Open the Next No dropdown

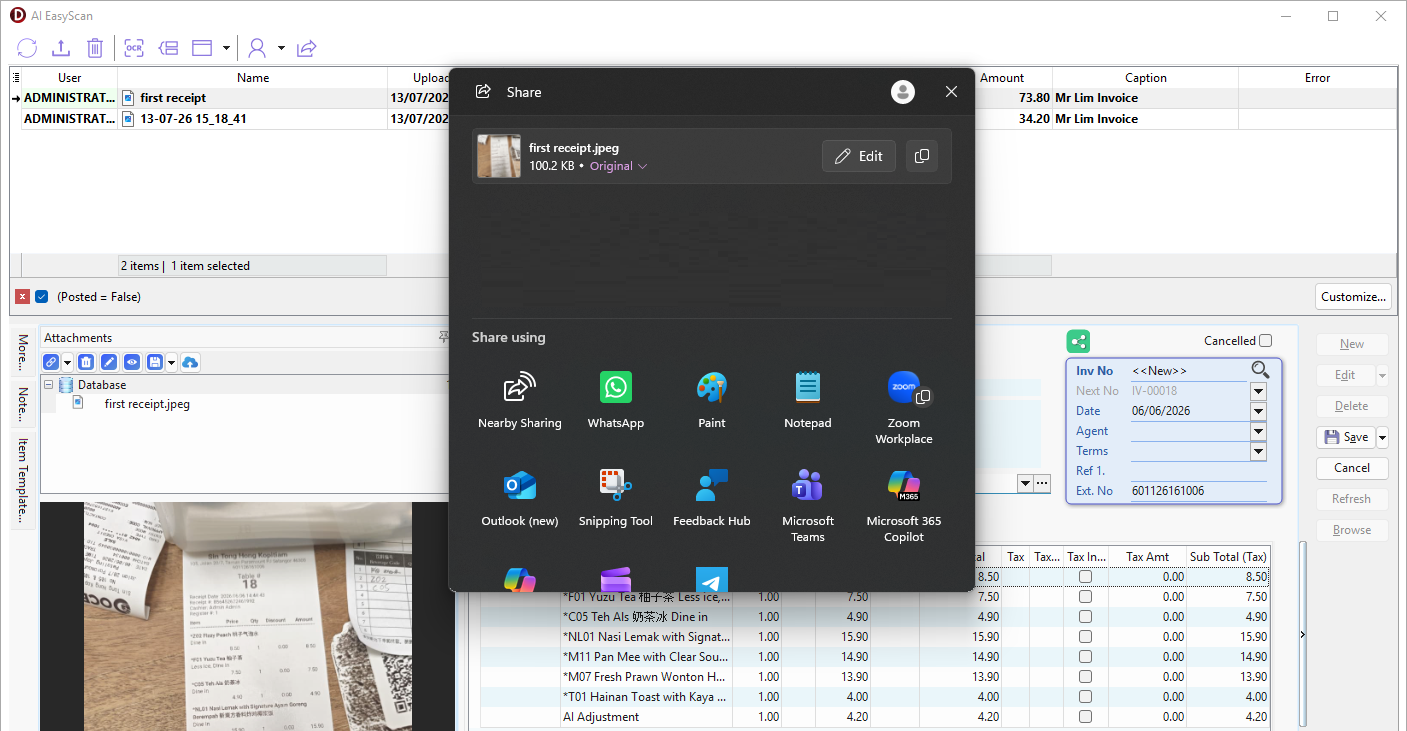tap(1258, 391)
